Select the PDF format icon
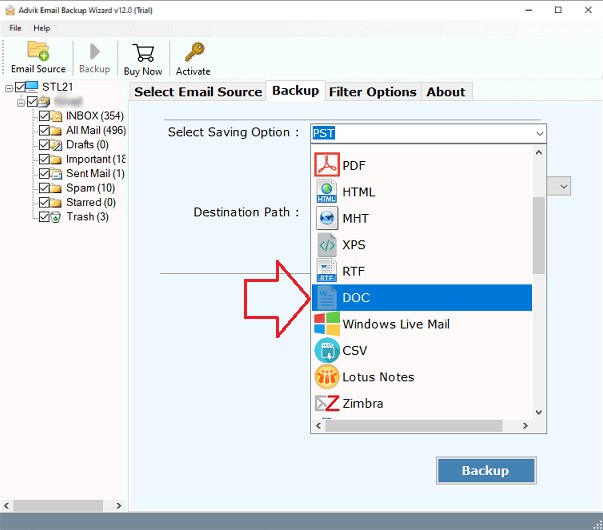This screenshot has height=530, width=603. pos(327,164)
